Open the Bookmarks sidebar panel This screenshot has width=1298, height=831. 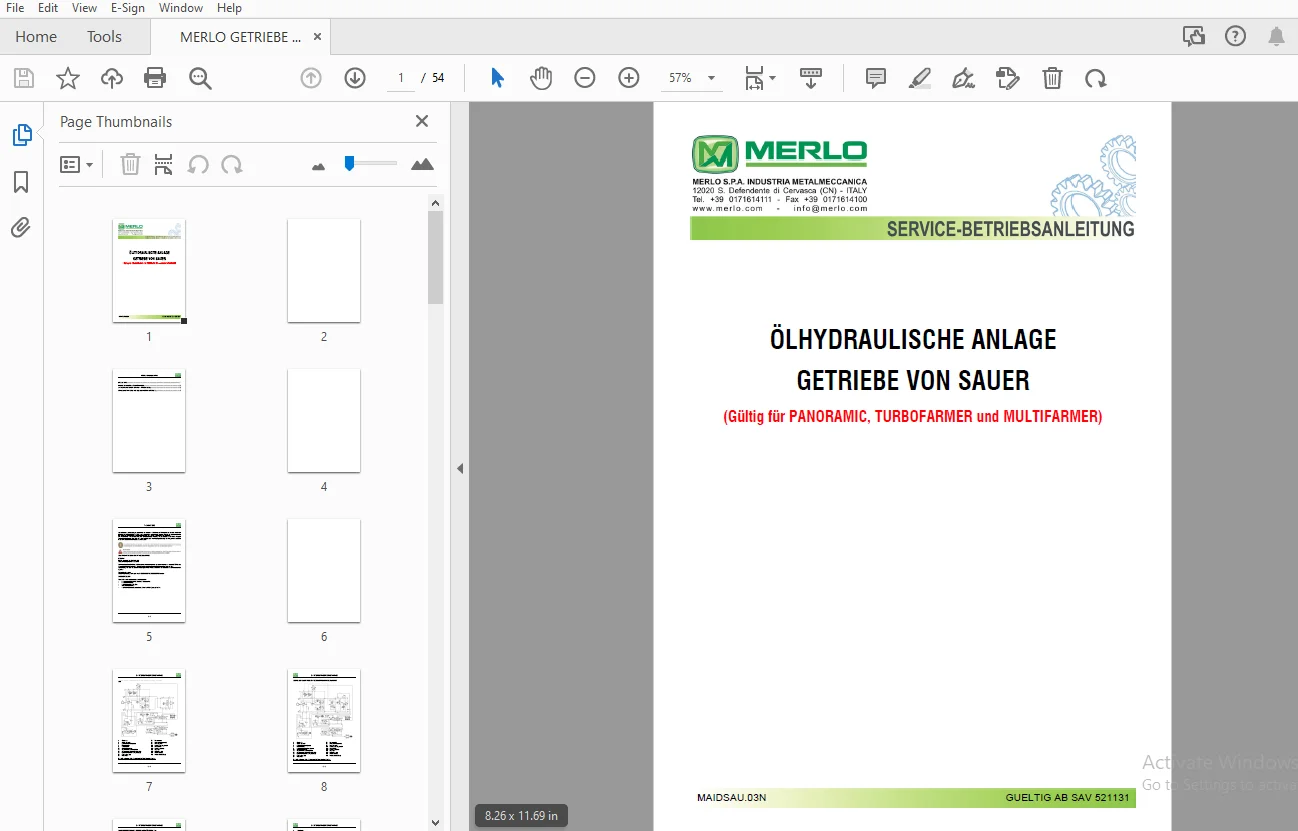[21, 182]
